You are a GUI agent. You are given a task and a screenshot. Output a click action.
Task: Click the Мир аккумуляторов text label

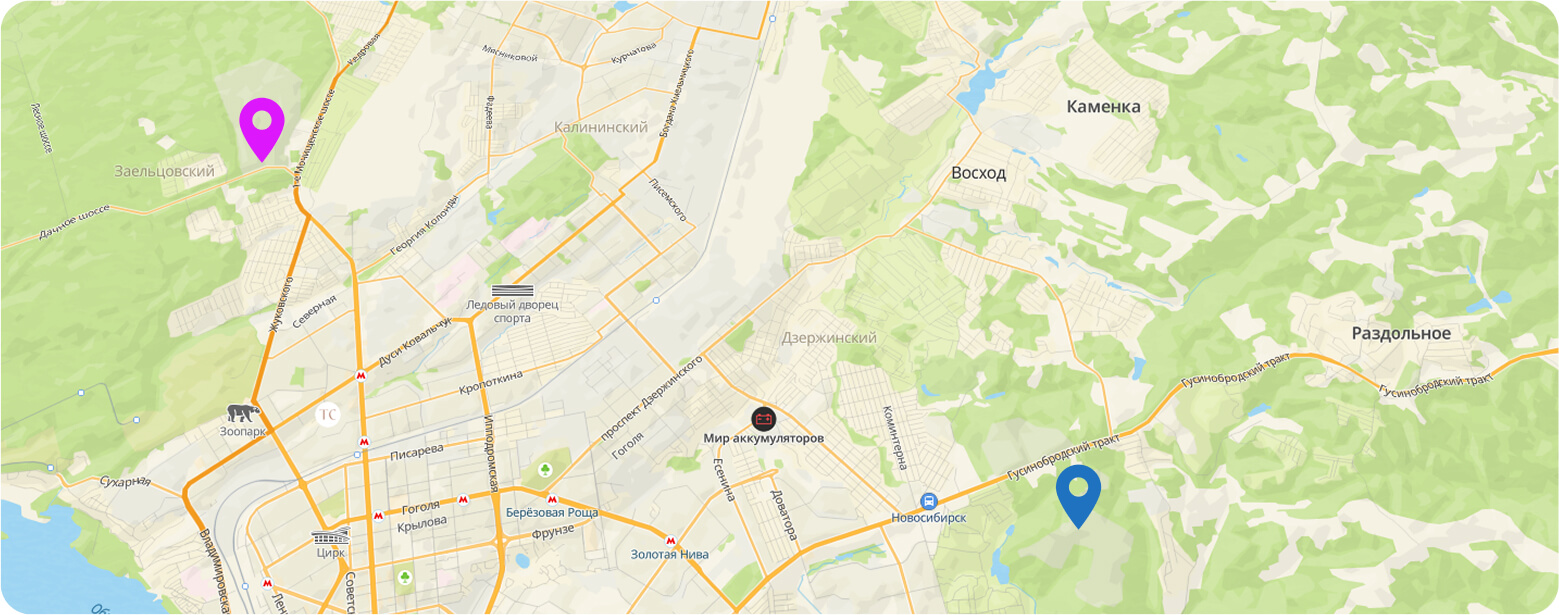[763, 439]
